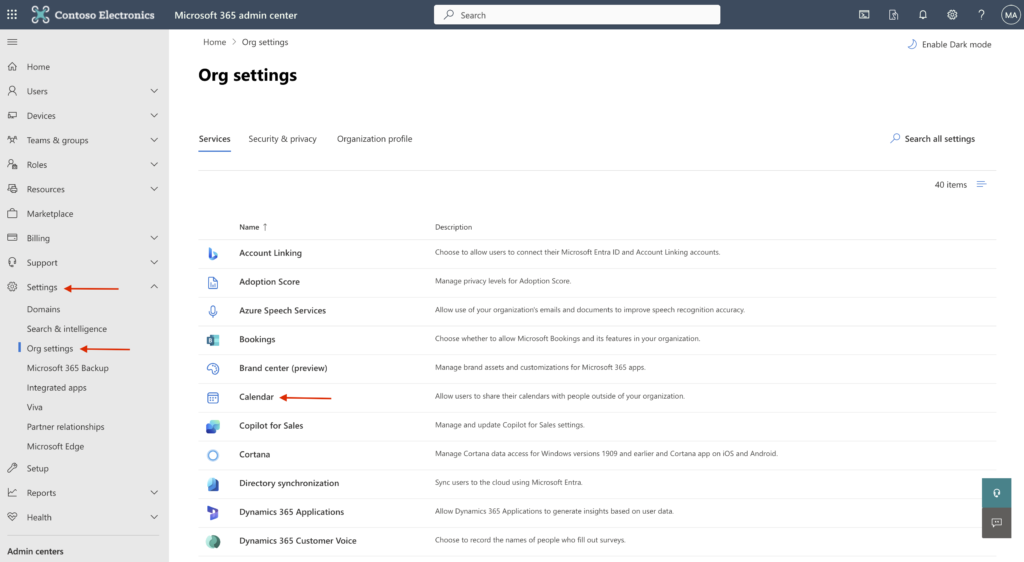The height and width of the screenshot is (562, 1024).
Task: Expand the Users section chevron
Action: click(x=154, y=91)
